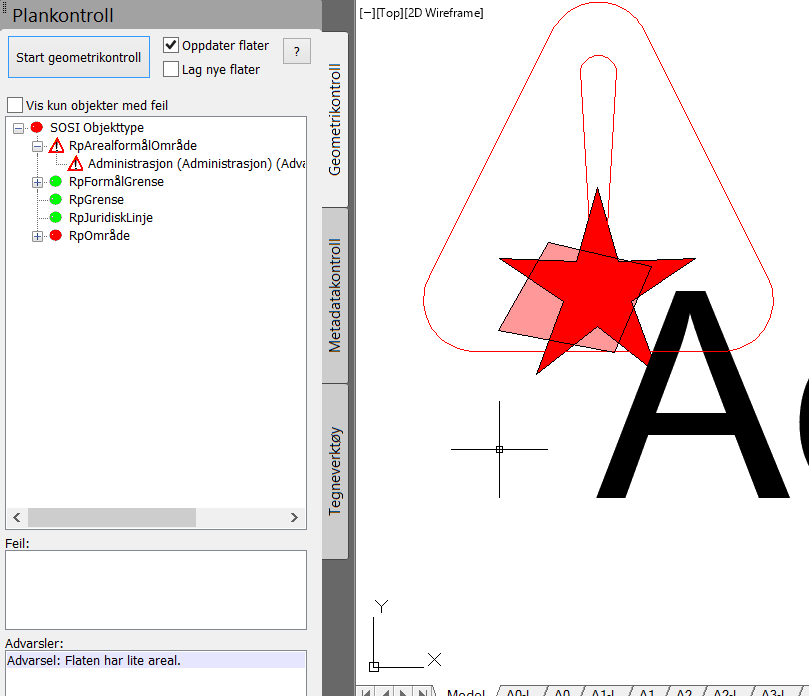Viewport: 809px width, 696px height.
Task: Click the green status dot of RpFormålGrense
Action: pyautogui.click(x=56, y=181)
